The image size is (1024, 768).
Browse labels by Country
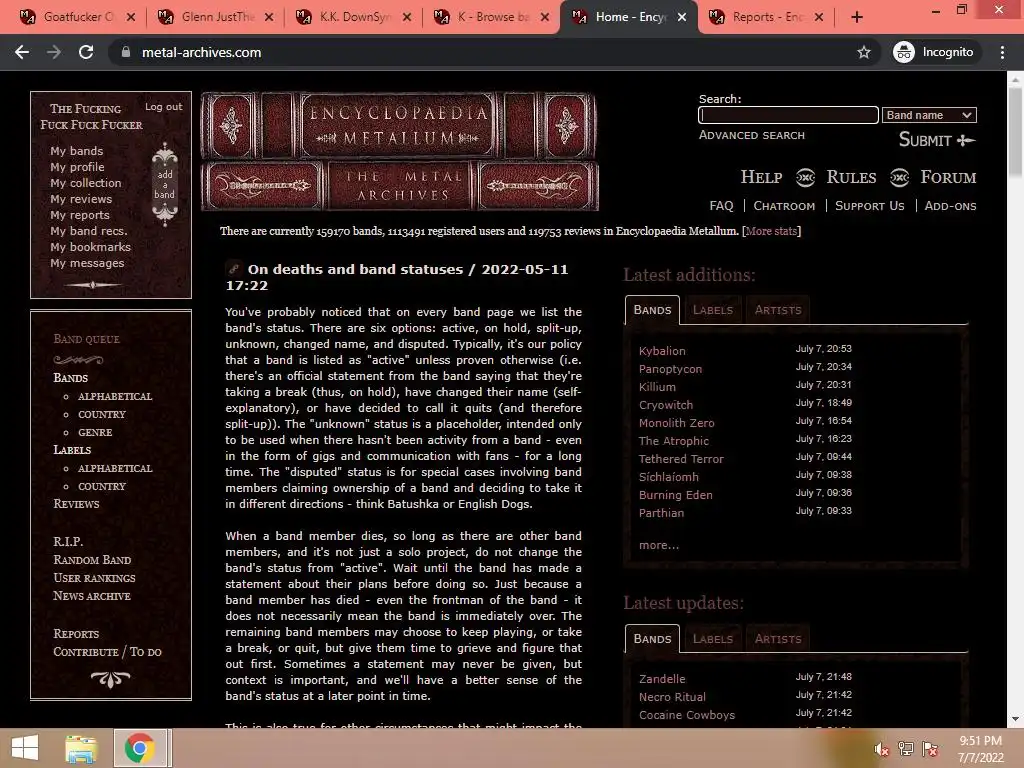click(102, 487)
